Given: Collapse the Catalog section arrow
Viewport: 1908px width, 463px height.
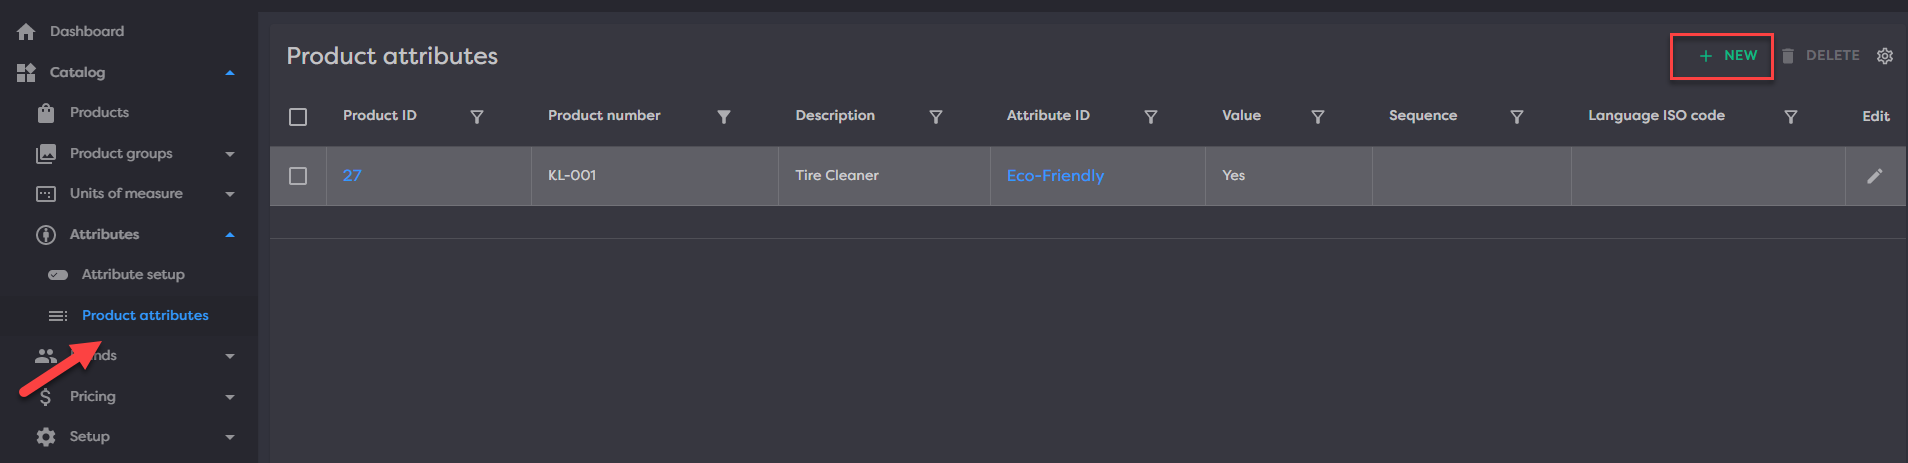Looking at the screenshot, I should tap(230, 73).
